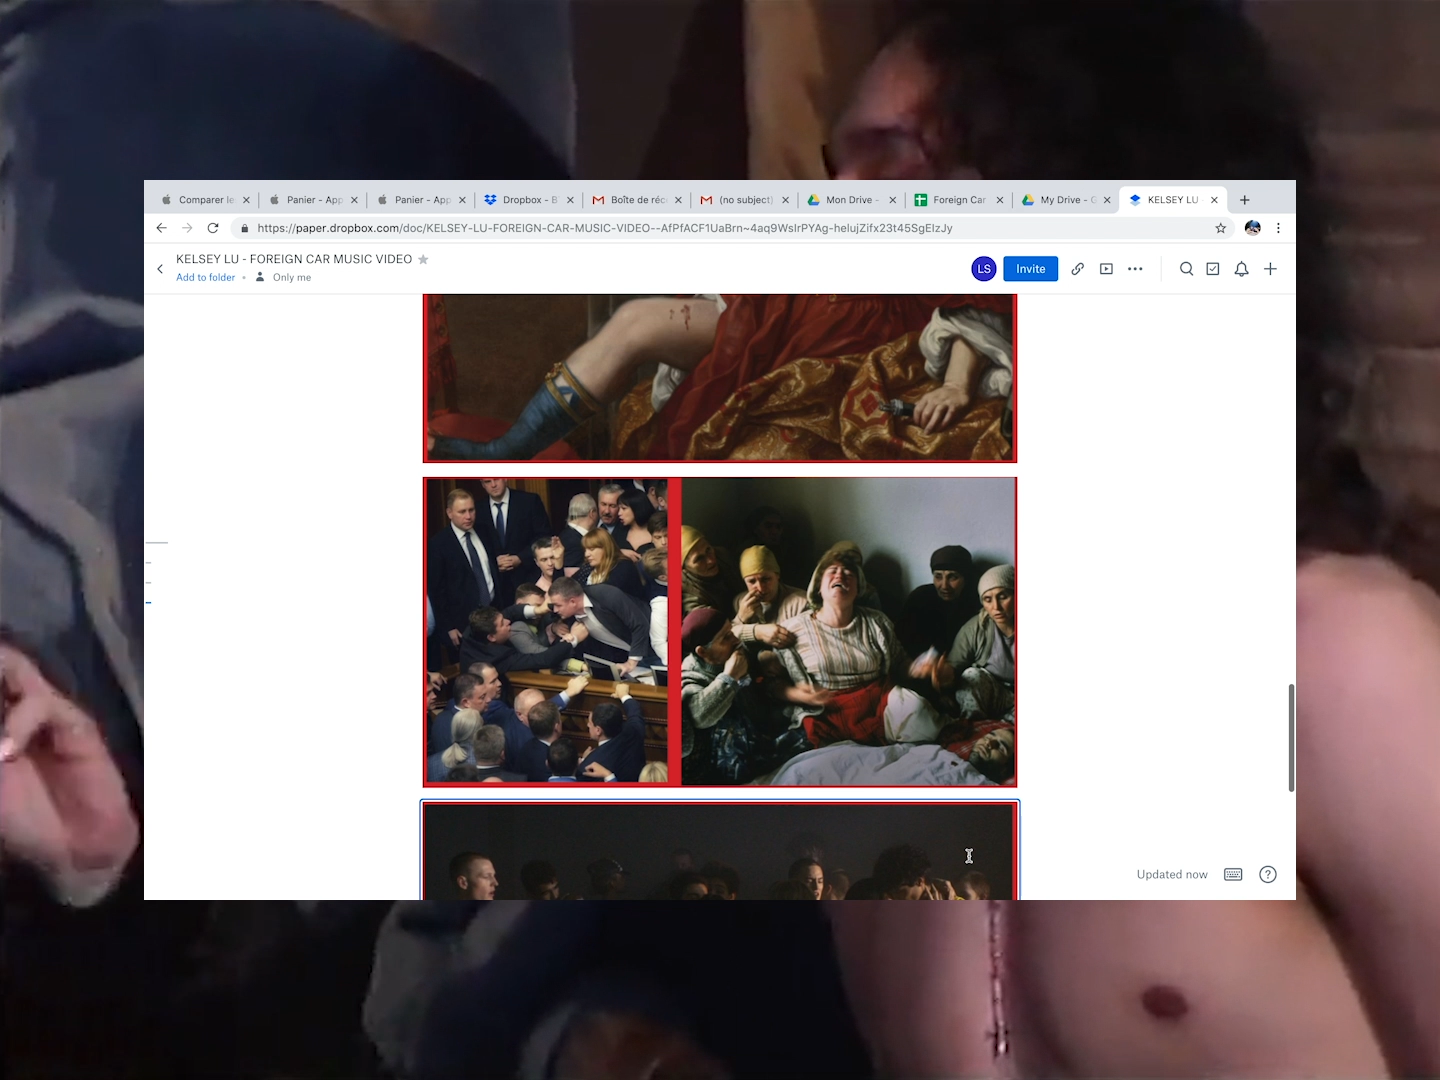Click the address bar URL
The width and height of the screenshot is (1440, 1080).
coord(605,228)
